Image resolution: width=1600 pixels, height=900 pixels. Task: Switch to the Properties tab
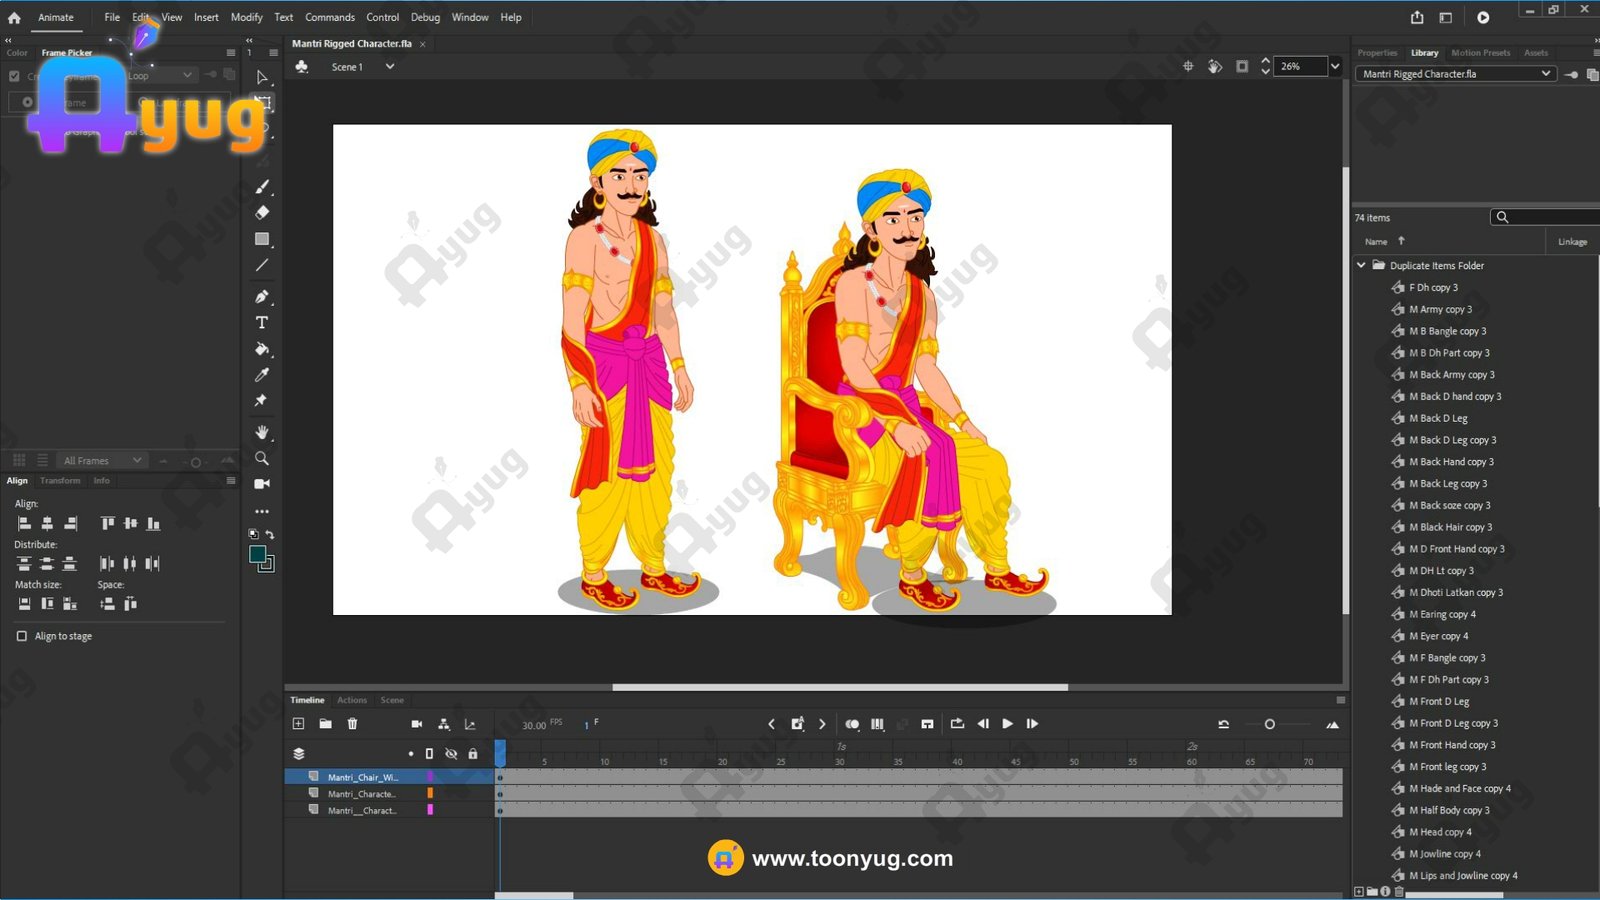[1377, 53]
